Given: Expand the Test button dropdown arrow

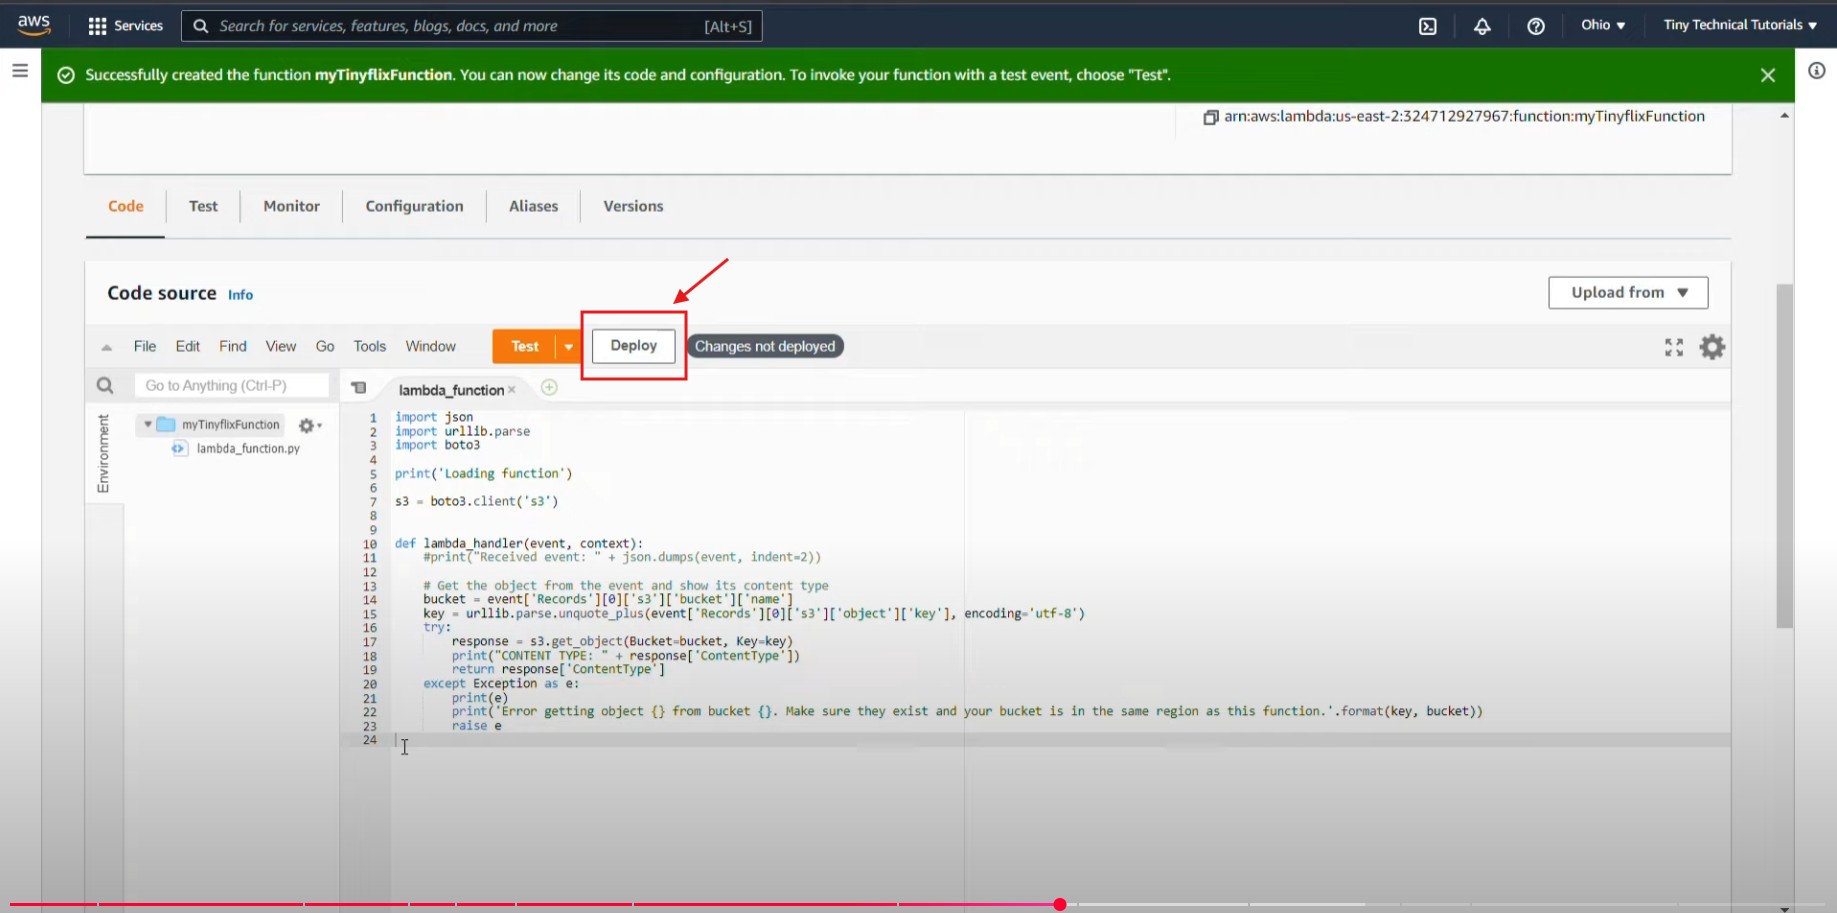Looking at the screenshot, I should click(x=568, y=347).
